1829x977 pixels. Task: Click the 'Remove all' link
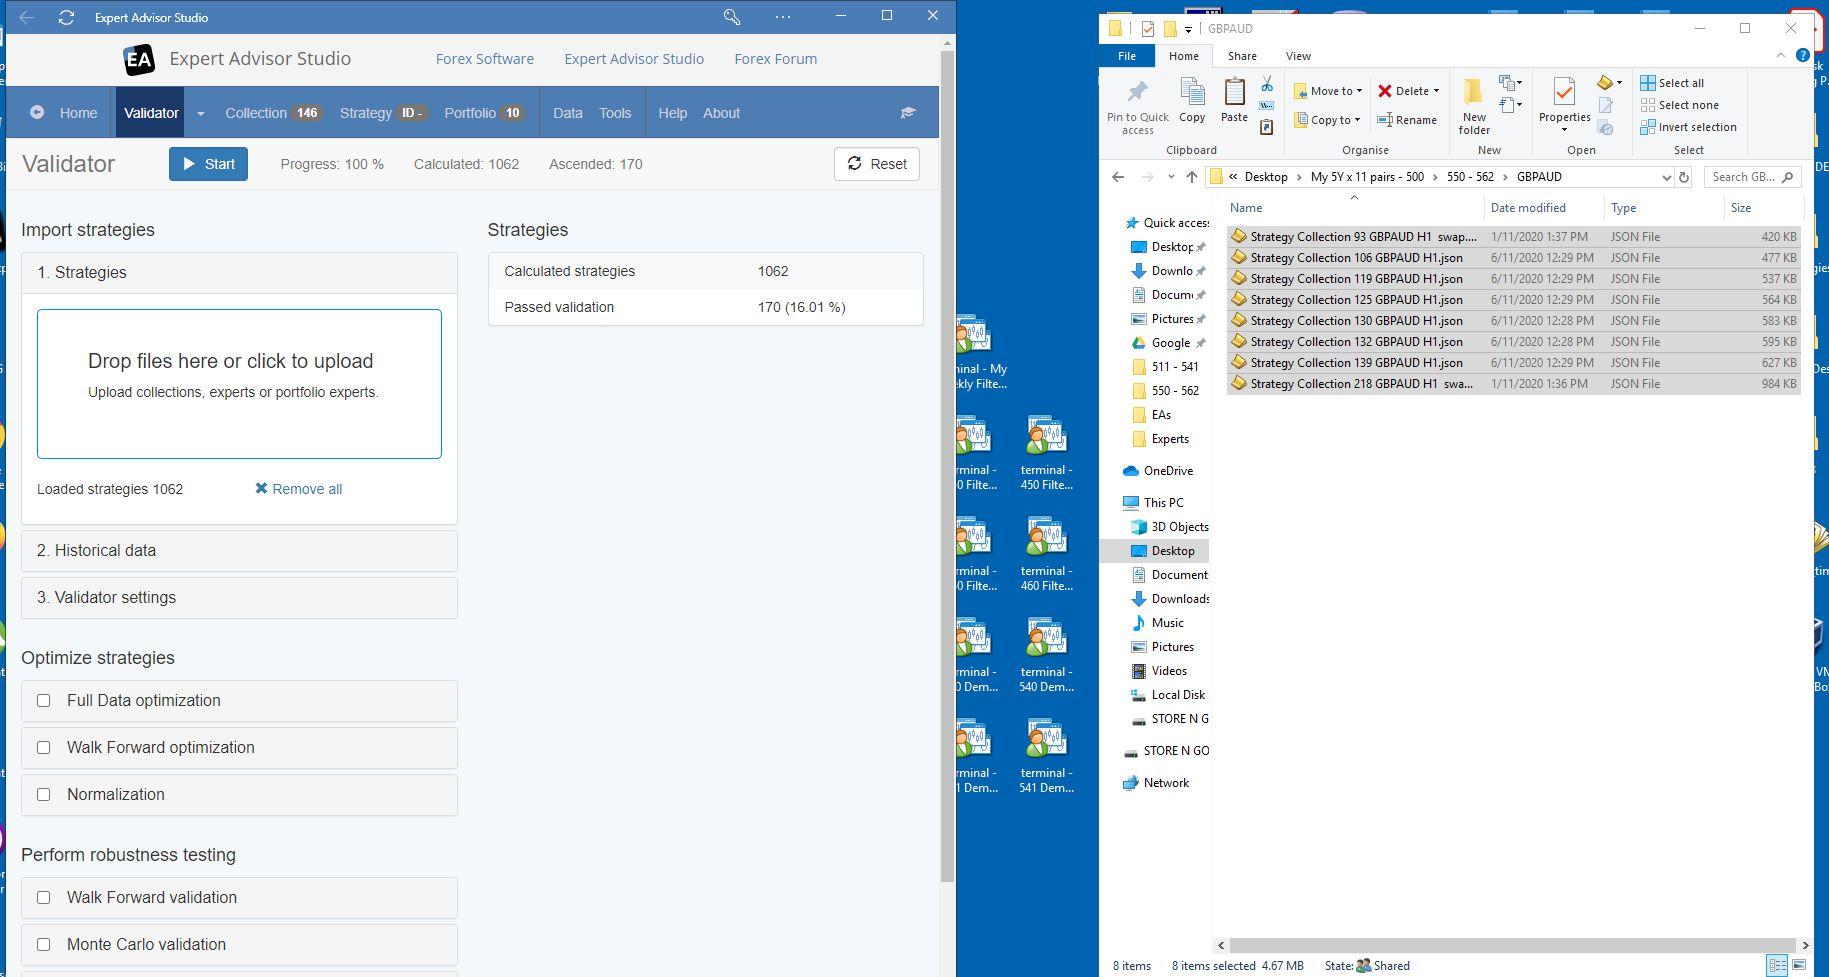click(x=298, y=489)
